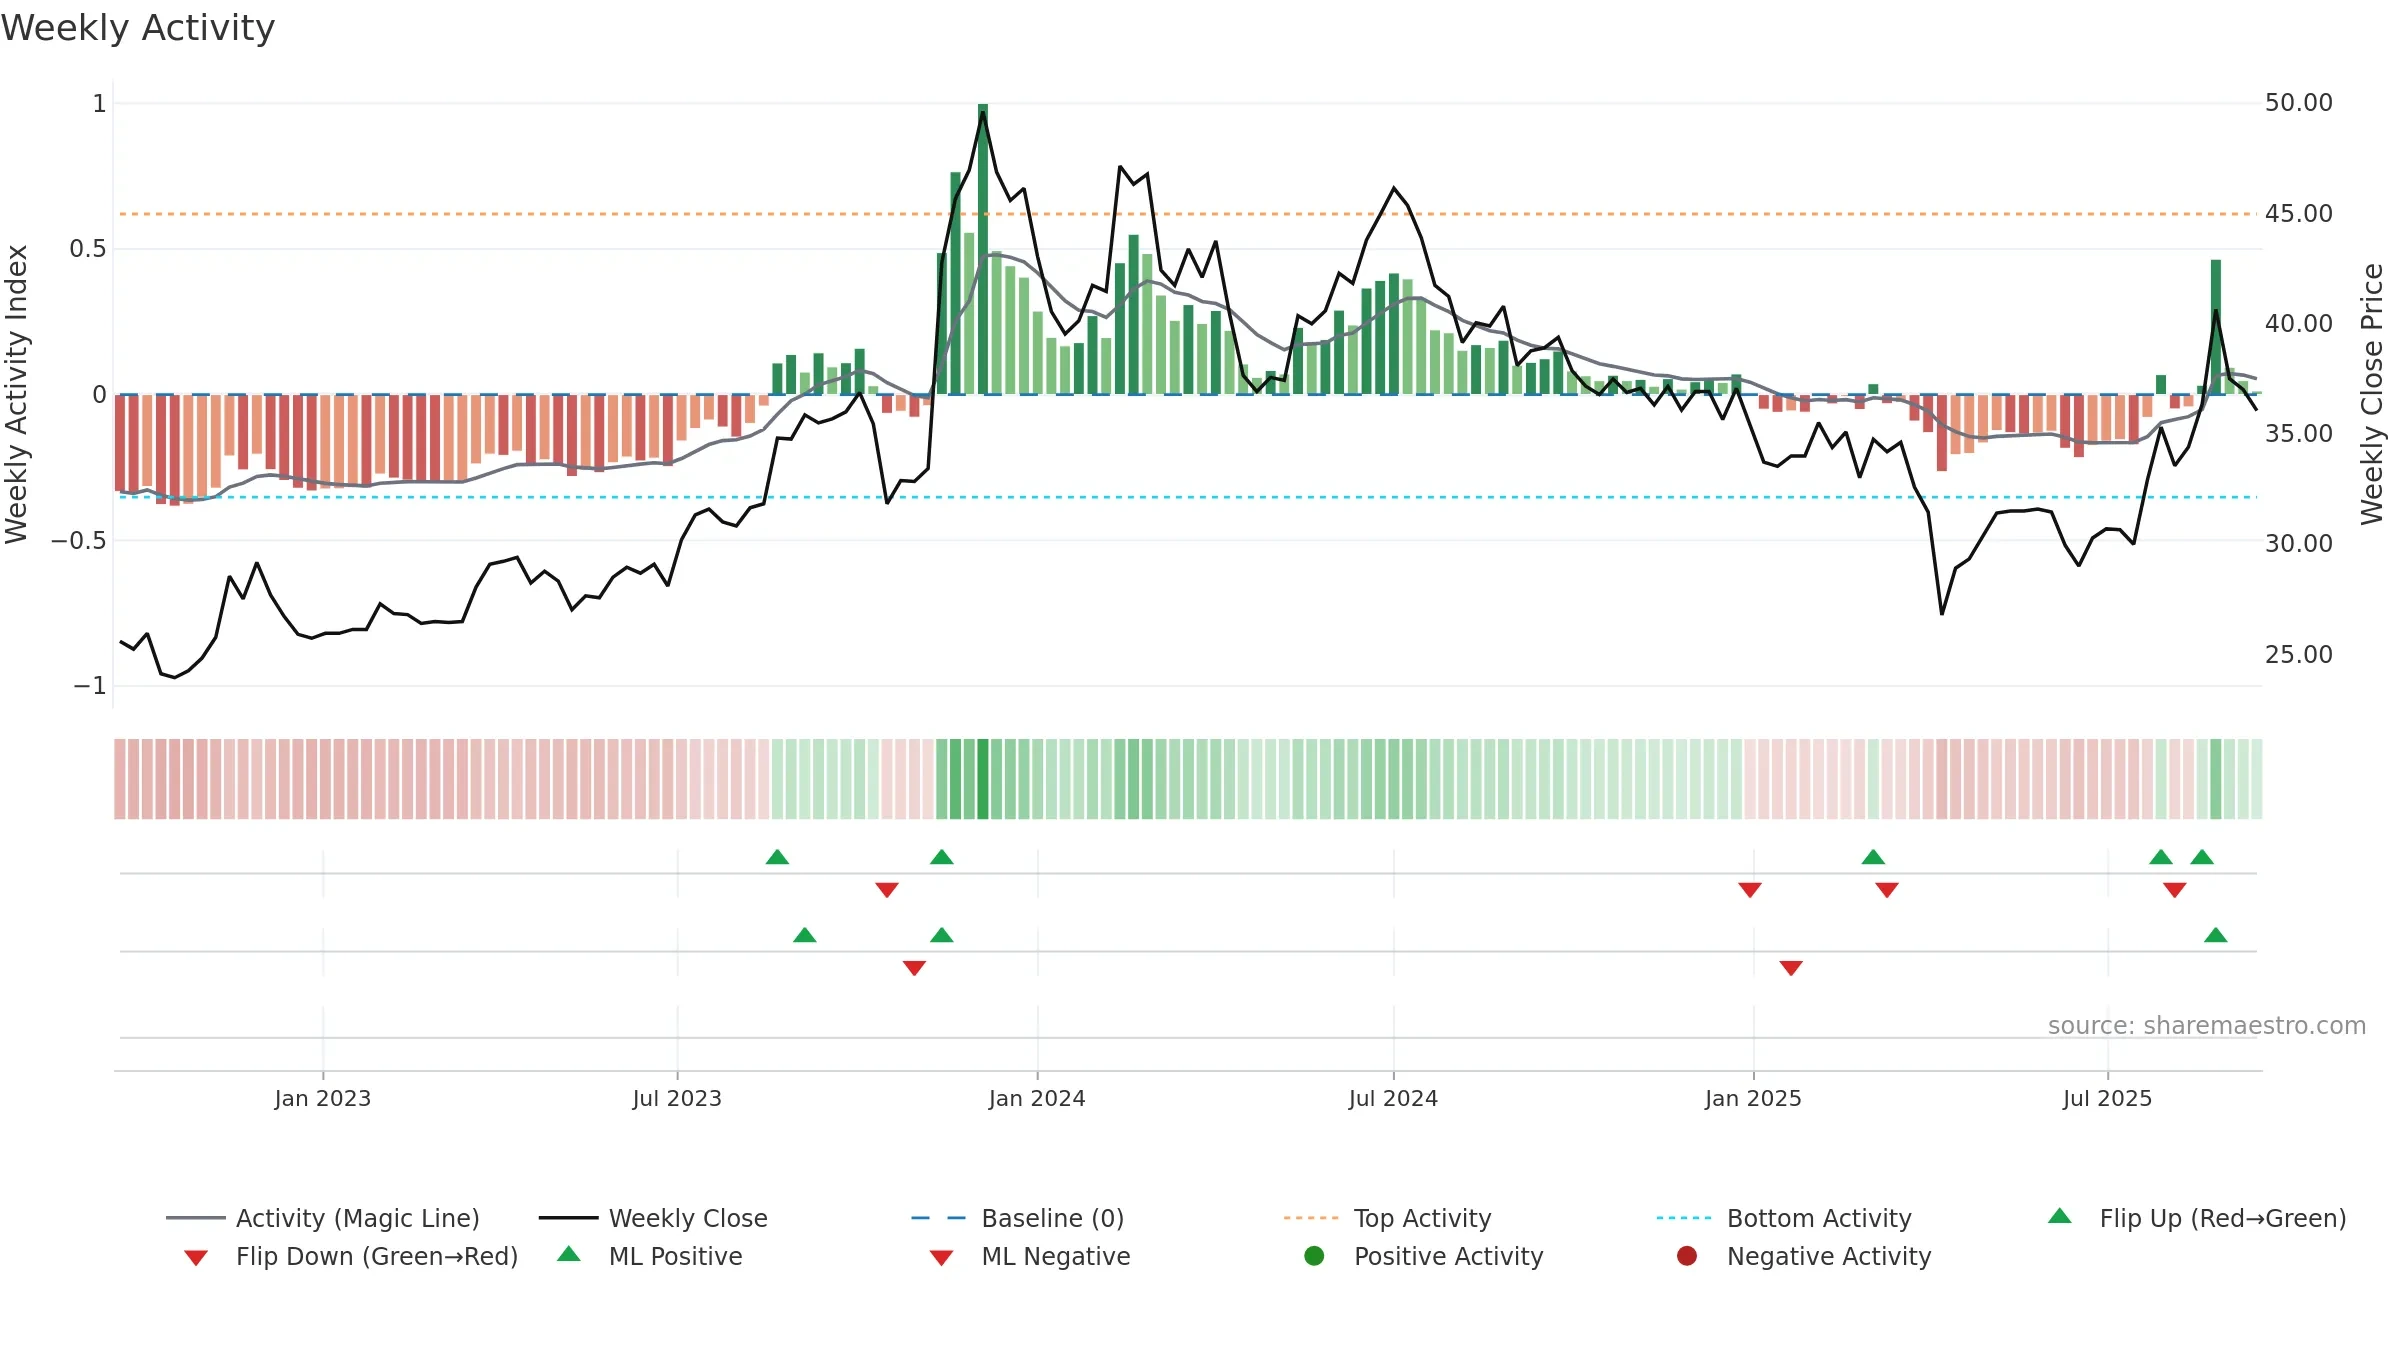The width and height of the screenshot is (2400, 1350).
Task: Click the 'Weekly Activity Index' axis title
Action: coord(16,394)
